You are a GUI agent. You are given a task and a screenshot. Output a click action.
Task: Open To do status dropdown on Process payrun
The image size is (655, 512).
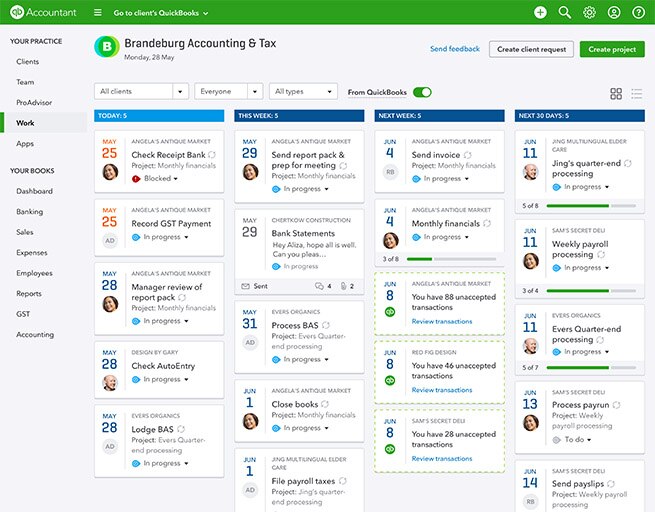coord(589,440)
